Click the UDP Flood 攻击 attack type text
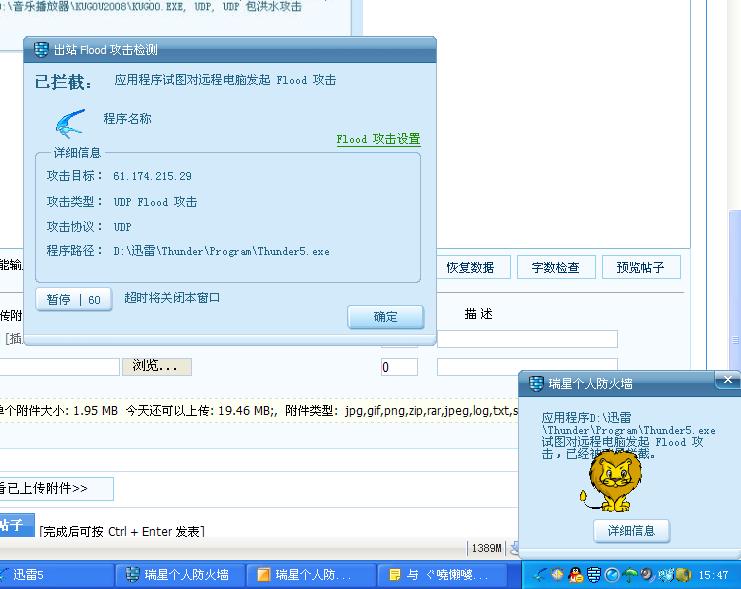 [x=155, y=202]
